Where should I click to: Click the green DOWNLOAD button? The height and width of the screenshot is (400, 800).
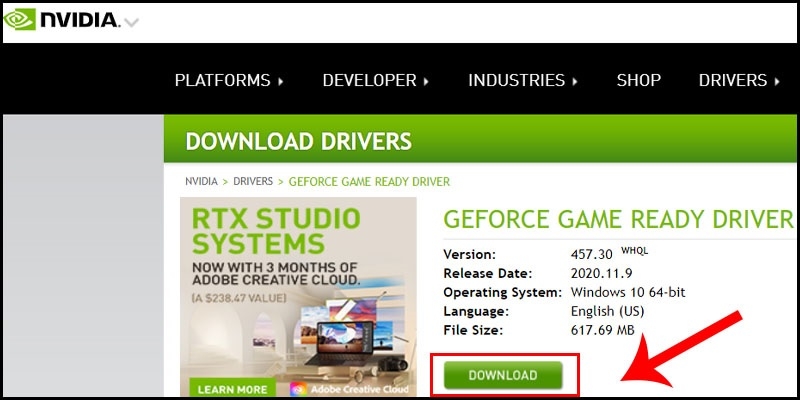tap(503, 375)
